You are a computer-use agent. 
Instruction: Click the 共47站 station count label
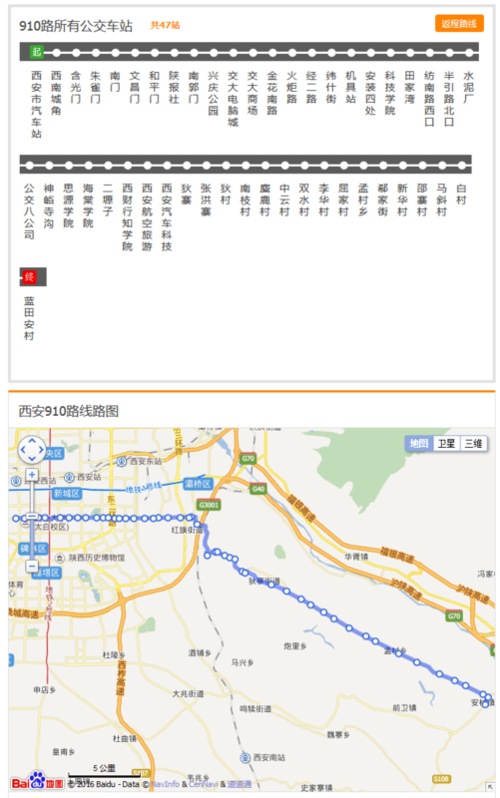pos(165,25)
